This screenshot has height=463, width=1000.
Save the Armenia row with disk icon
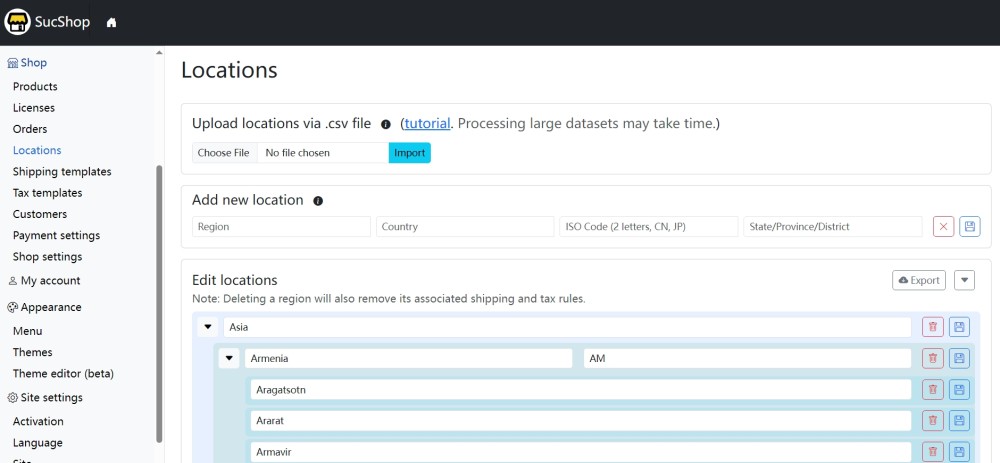(x=959, y=358)
